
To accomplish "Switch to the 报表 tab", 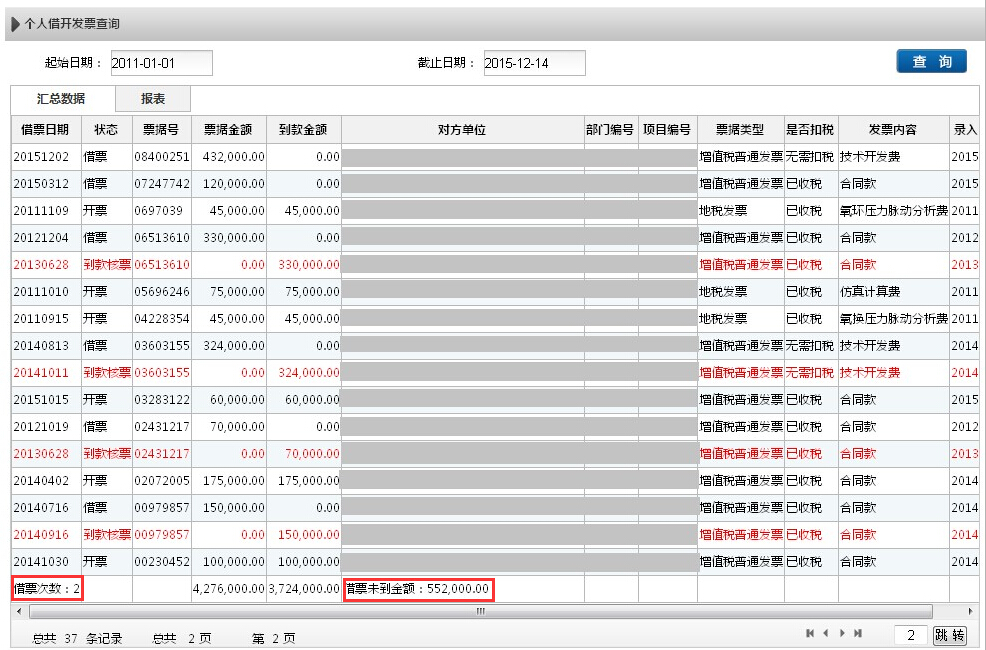I will pyautogui.click(x=152, y=99).
